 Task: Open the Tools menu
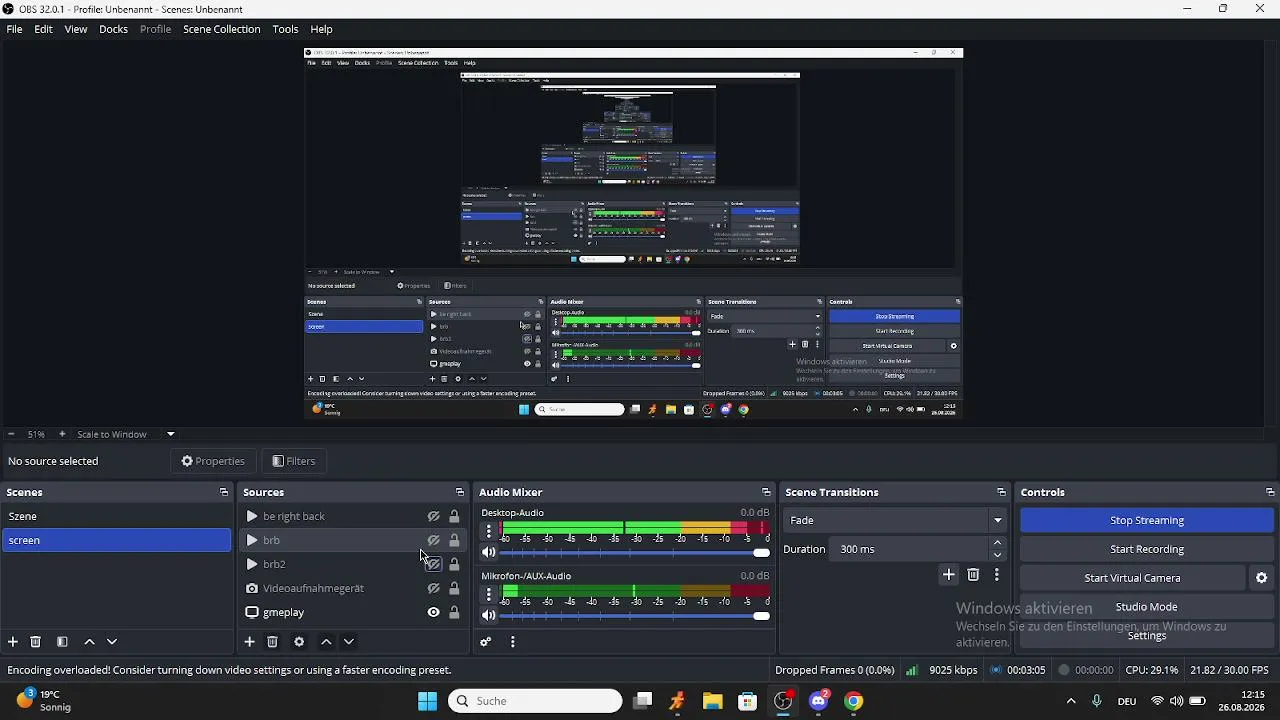point(285,29)
